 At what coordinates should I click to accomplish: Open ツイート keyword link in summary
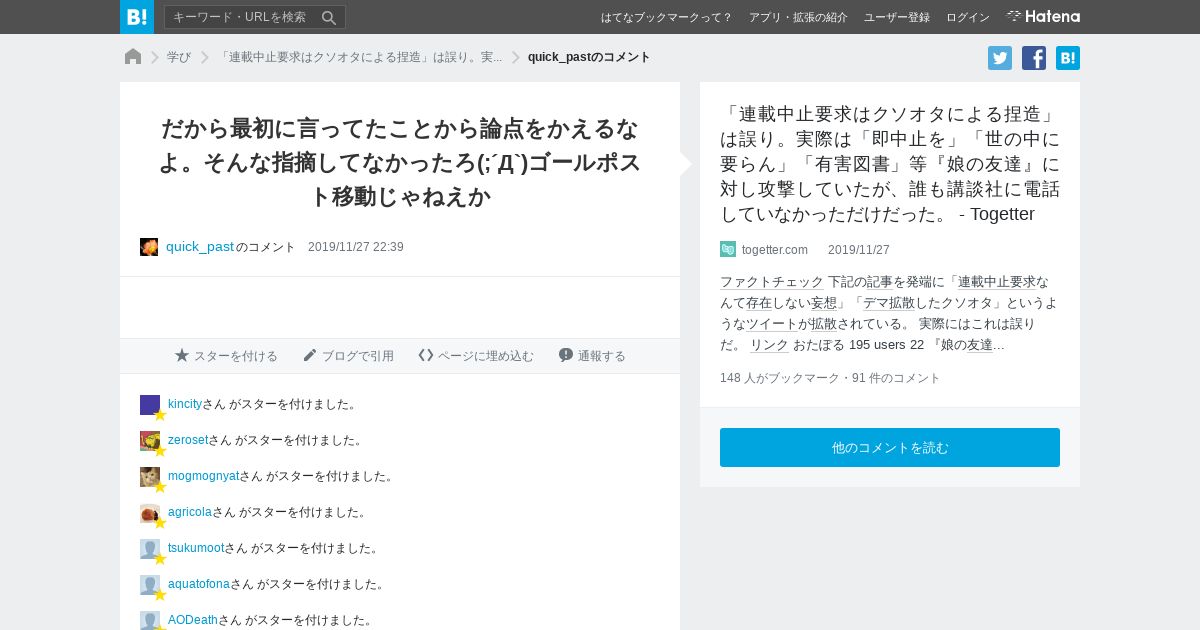tap(772, 324)
